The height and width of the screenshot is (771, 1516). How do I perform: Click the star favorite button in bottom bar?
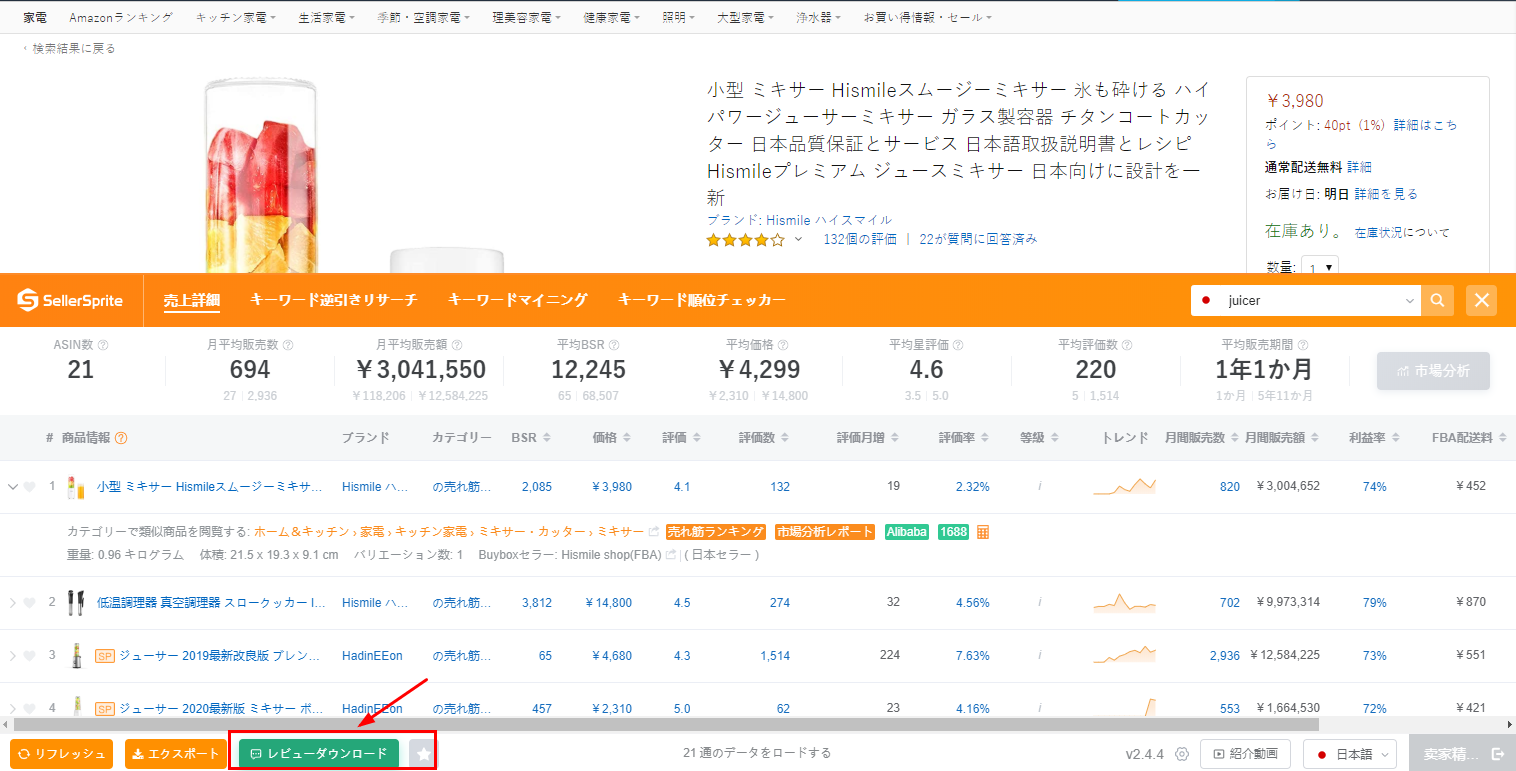tap(423, 754)
